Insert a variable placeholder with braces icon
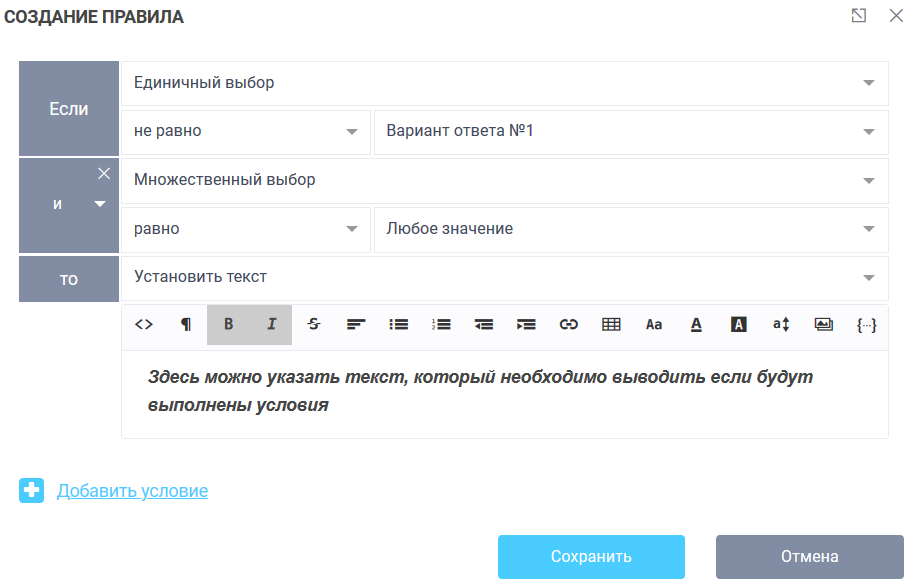Screen dimensions: 906x582 coord(867,324)
